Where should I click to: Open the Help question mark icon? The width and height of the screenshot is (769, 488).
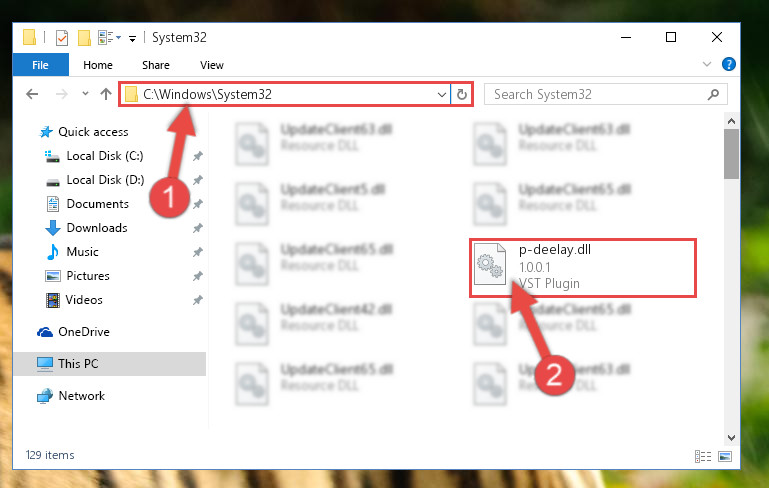[x=728, y=64]
